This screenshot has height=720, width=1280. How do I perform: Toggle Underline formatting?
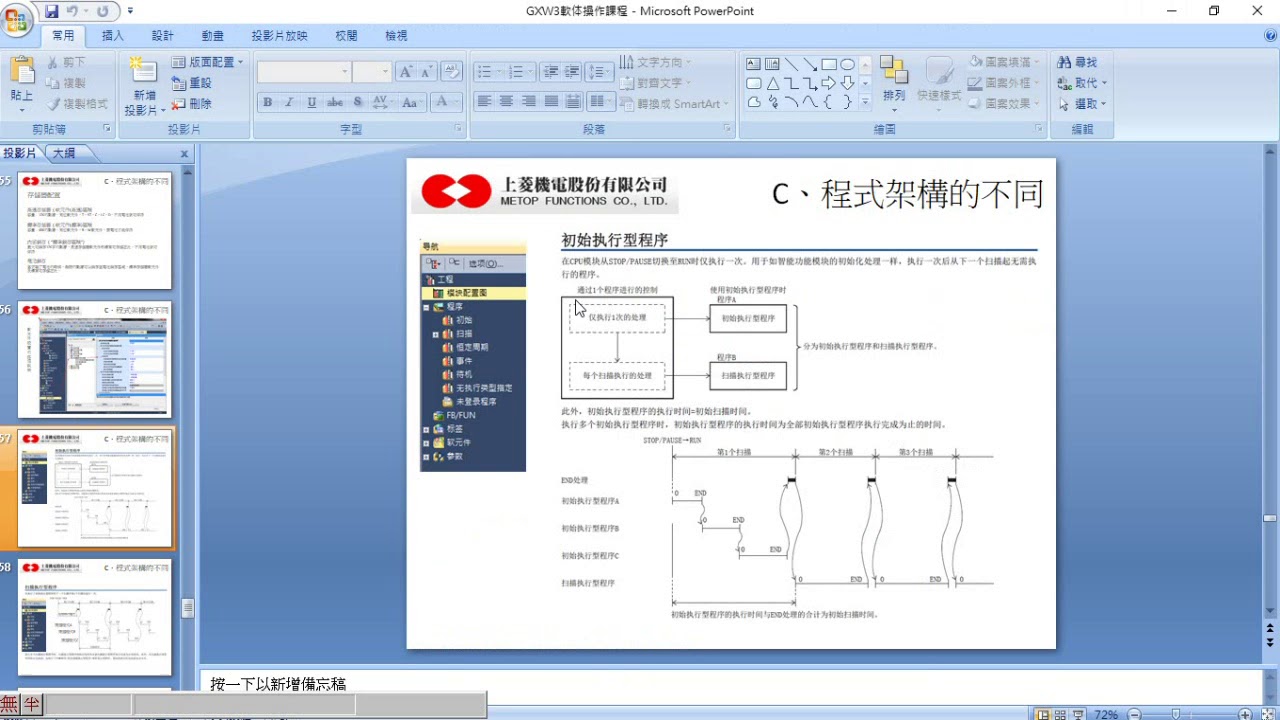(312, 102)
